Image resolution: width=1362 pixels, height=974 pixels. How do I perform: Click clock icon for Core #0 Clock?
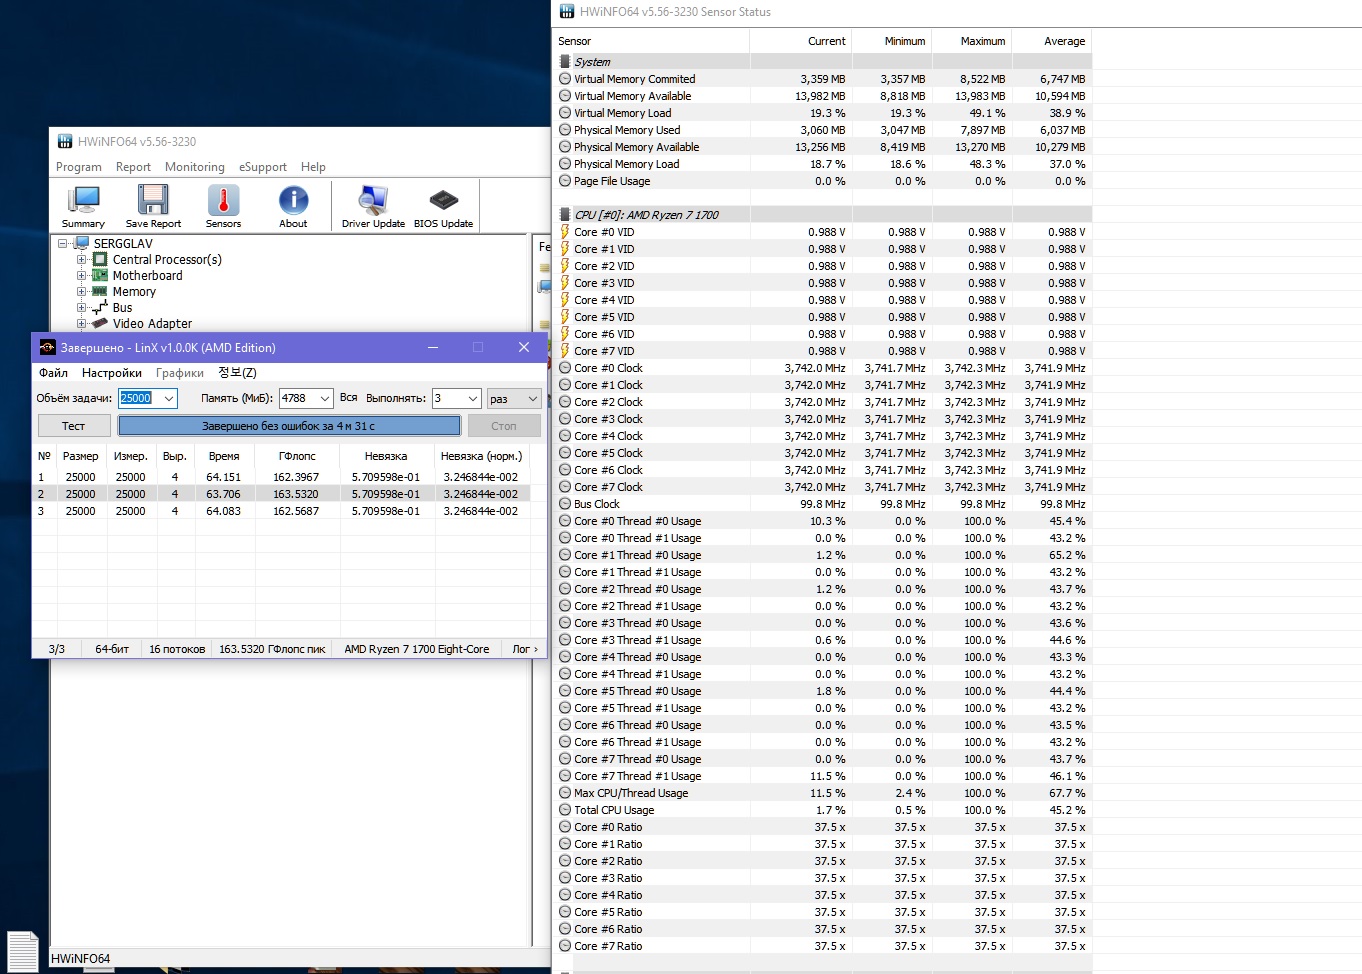tap(565, 368)
